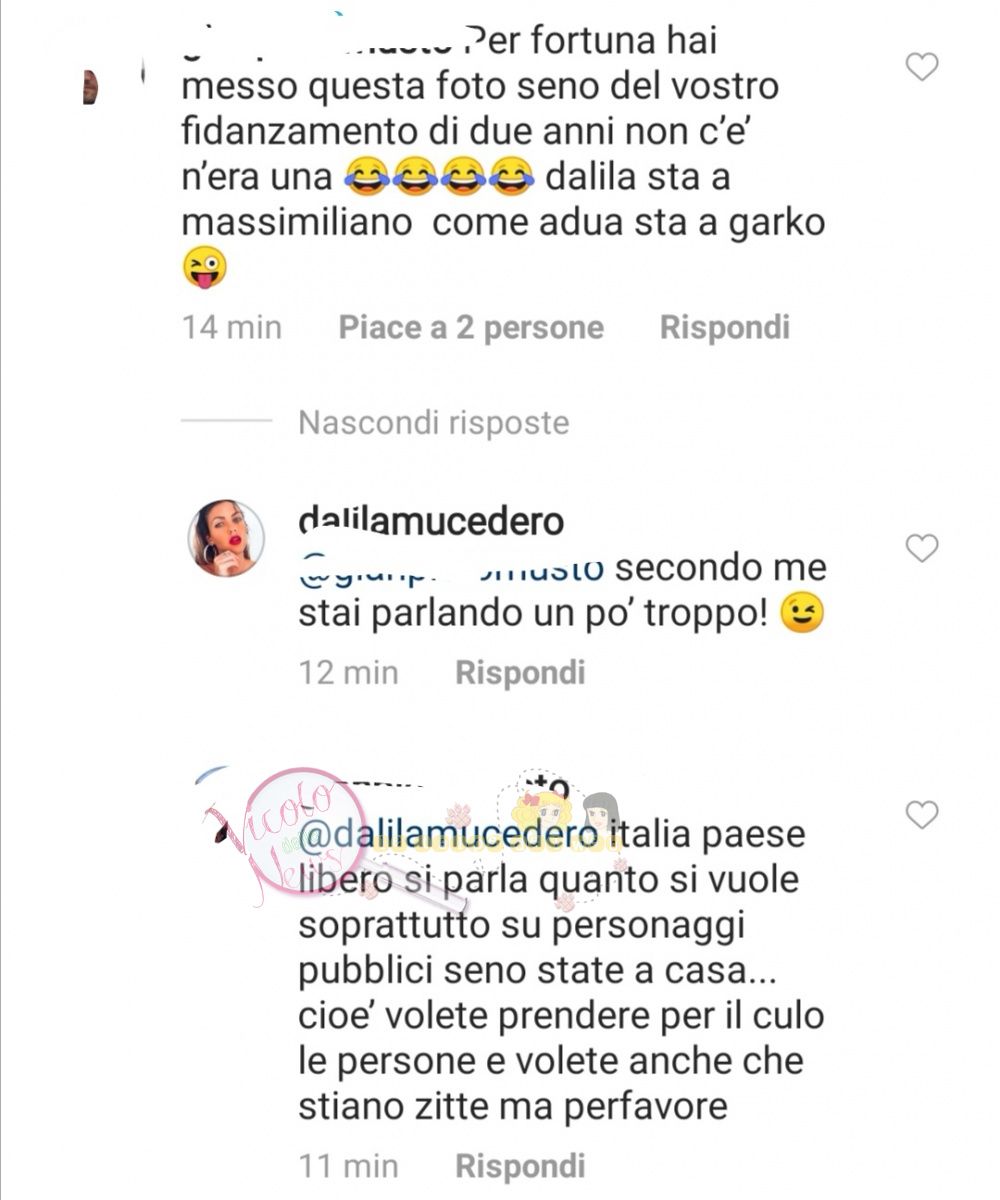Reply to the 11 min old comment

[x=520, y=1166]
